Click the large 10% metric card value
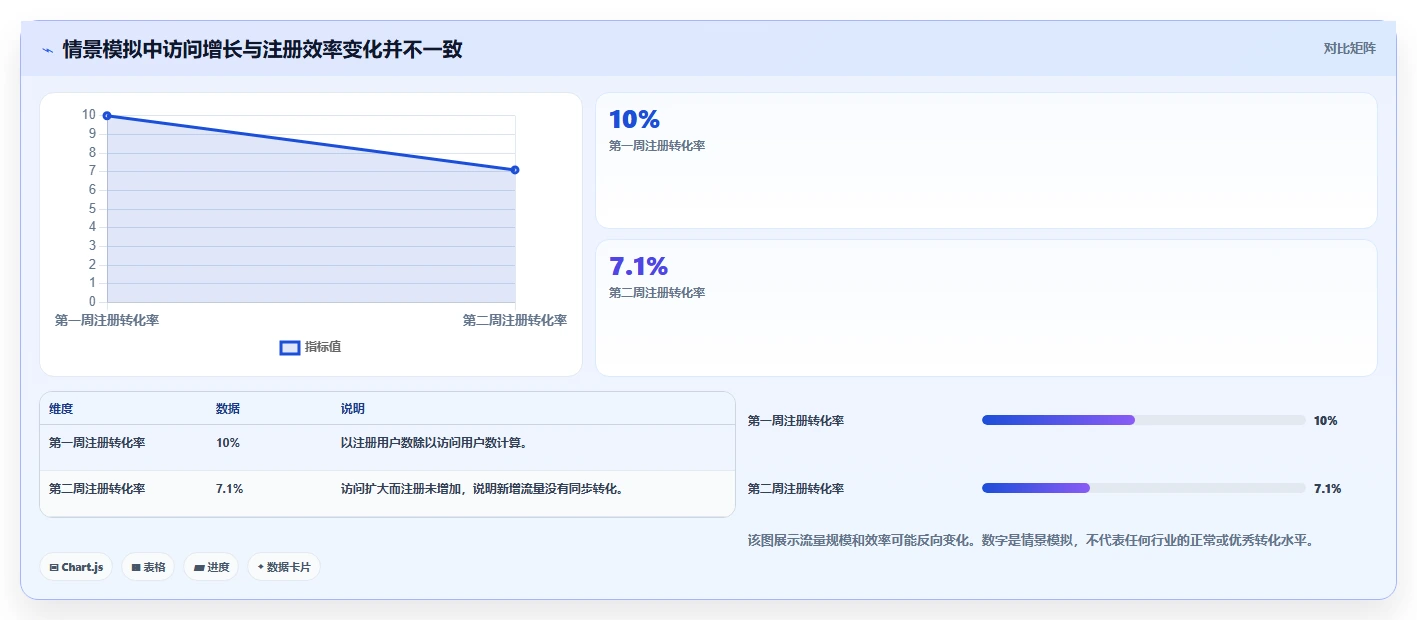This screenshot has width=1417, height=620. click(x=634, y=119)
